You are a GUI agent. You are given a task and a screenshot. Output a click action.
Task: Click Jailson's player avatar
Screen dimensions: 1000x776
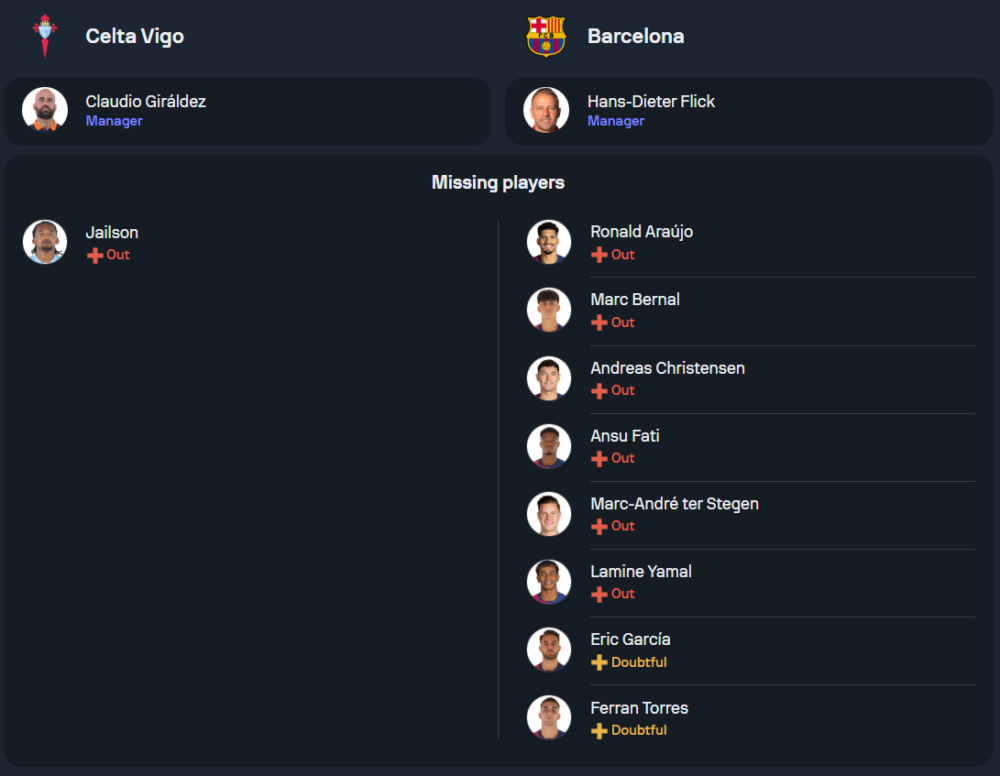[45, 242]
